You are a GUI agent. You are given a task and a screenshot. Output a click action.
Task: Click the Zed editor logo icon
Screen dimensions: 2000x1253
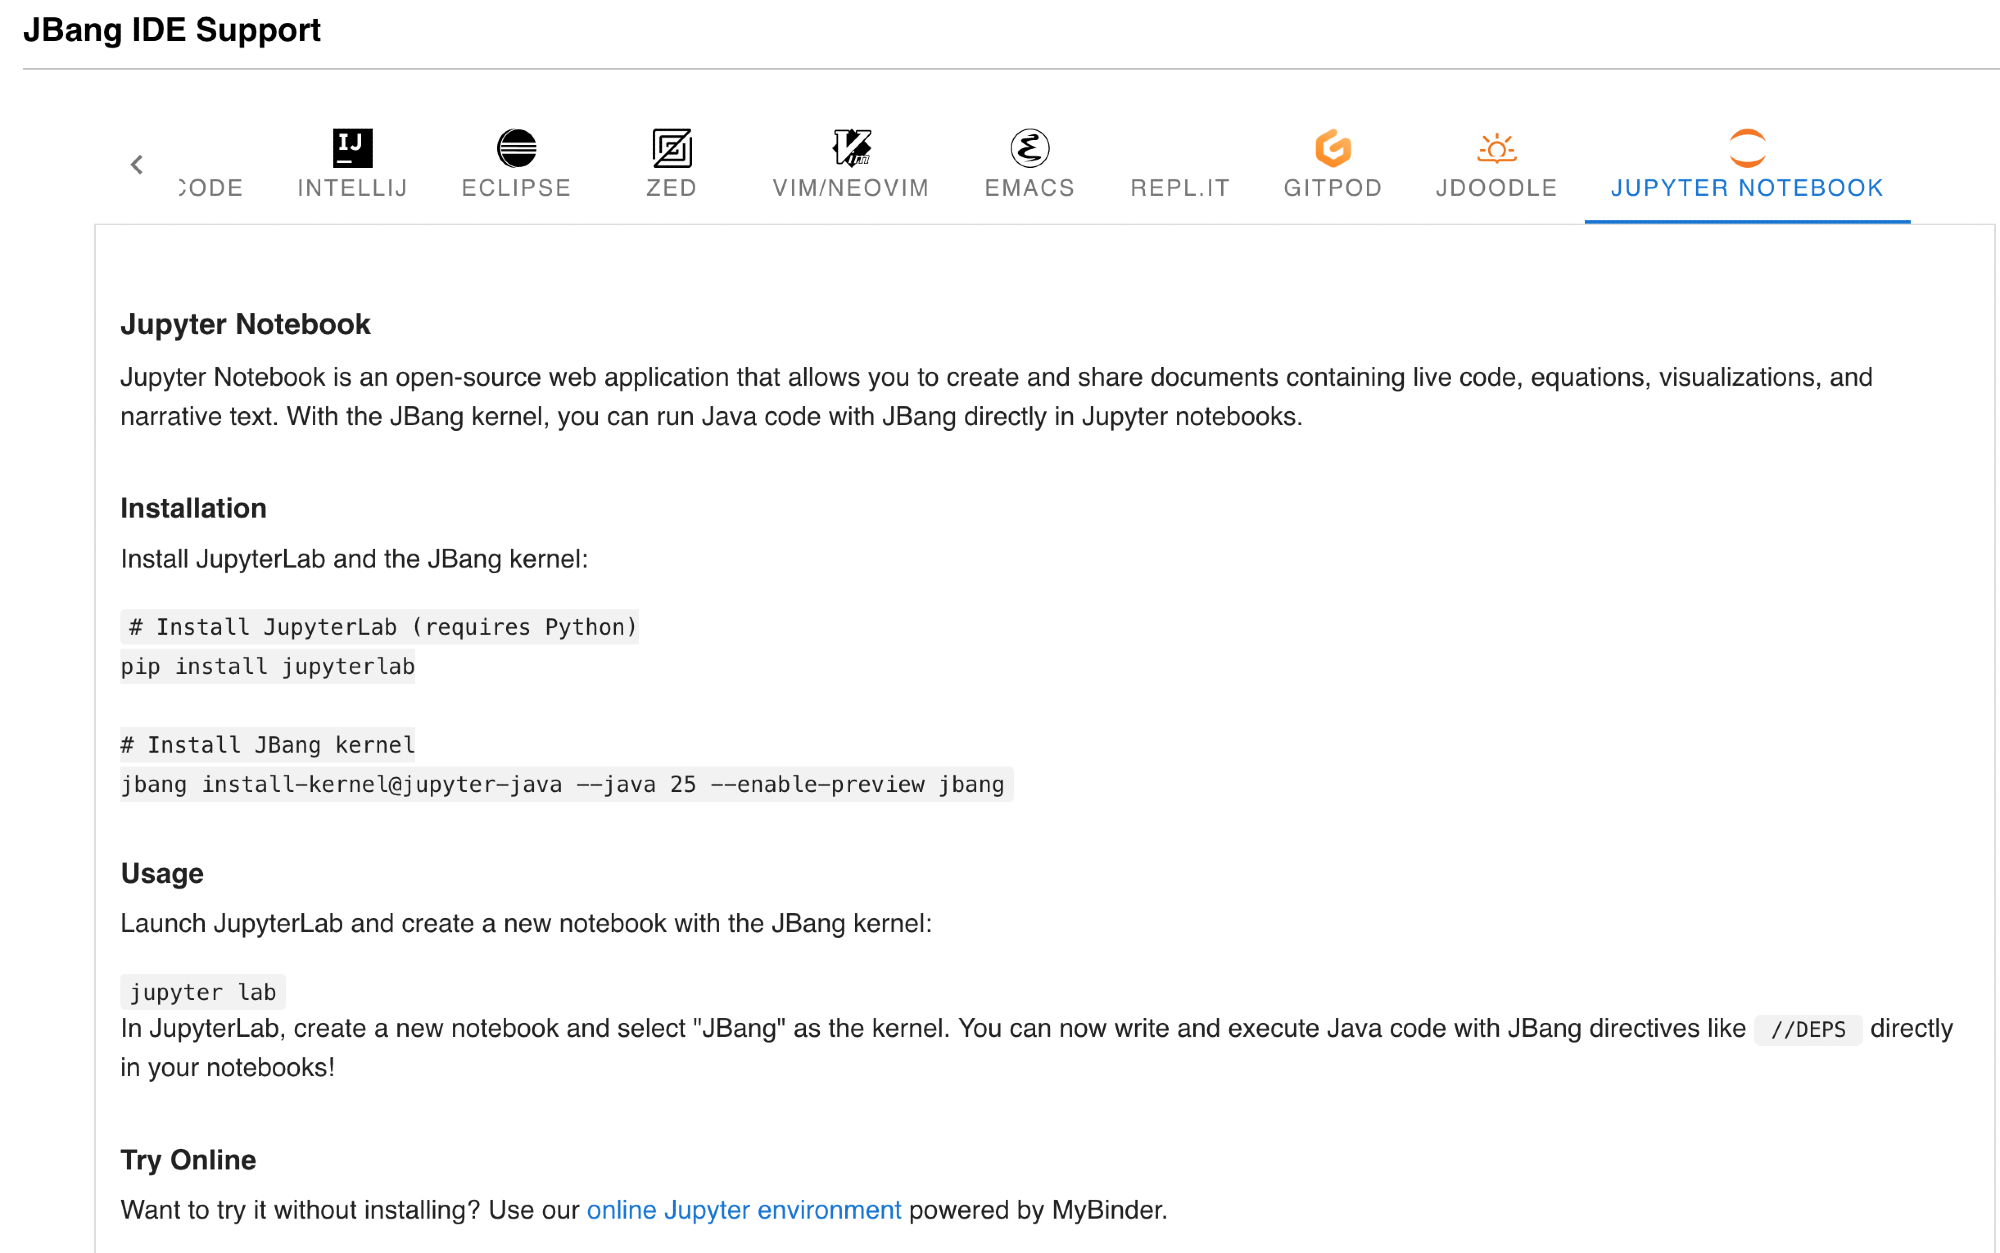(x=671, y=148)
